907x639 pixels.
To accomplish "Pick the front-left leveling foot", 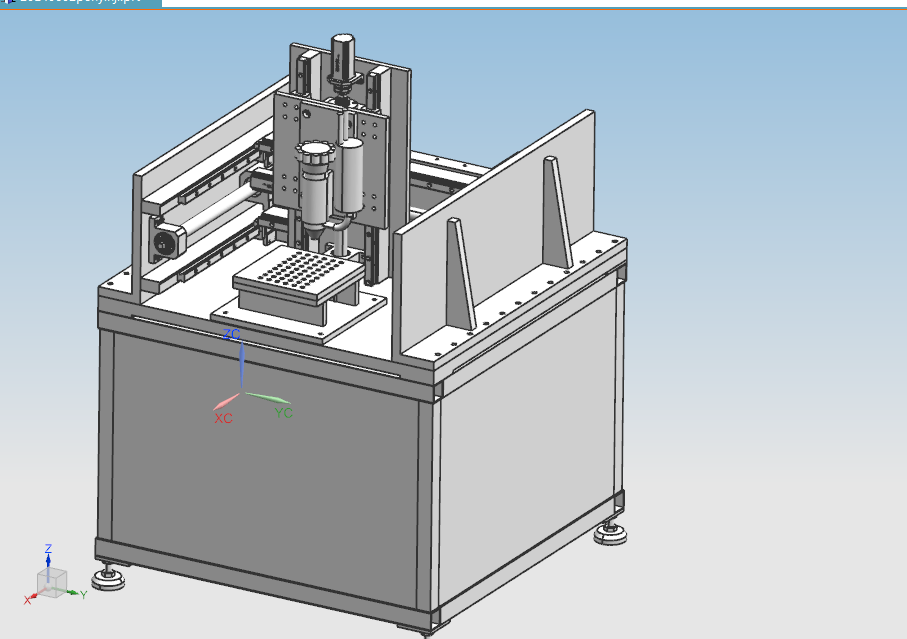I will click(x=108, y=579).
